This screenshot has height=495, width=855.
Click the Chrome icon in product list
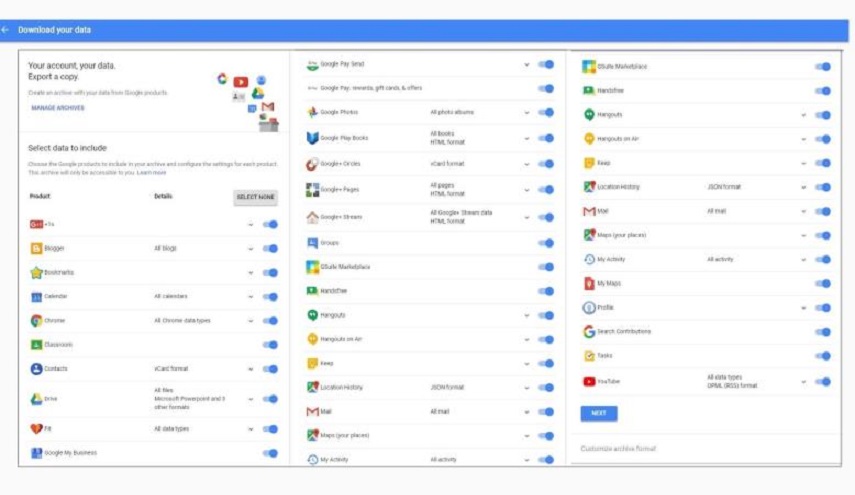[36, 321]
